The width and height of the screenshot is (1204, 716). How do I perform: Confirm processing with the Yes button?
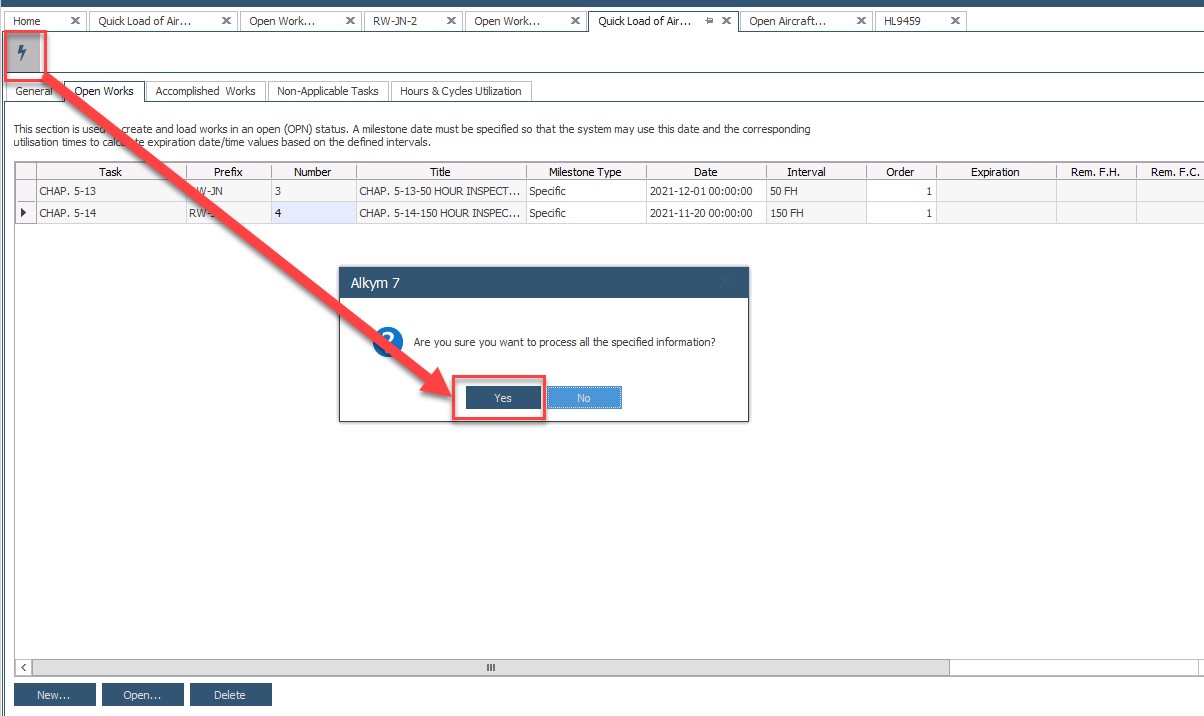[503, 398]
